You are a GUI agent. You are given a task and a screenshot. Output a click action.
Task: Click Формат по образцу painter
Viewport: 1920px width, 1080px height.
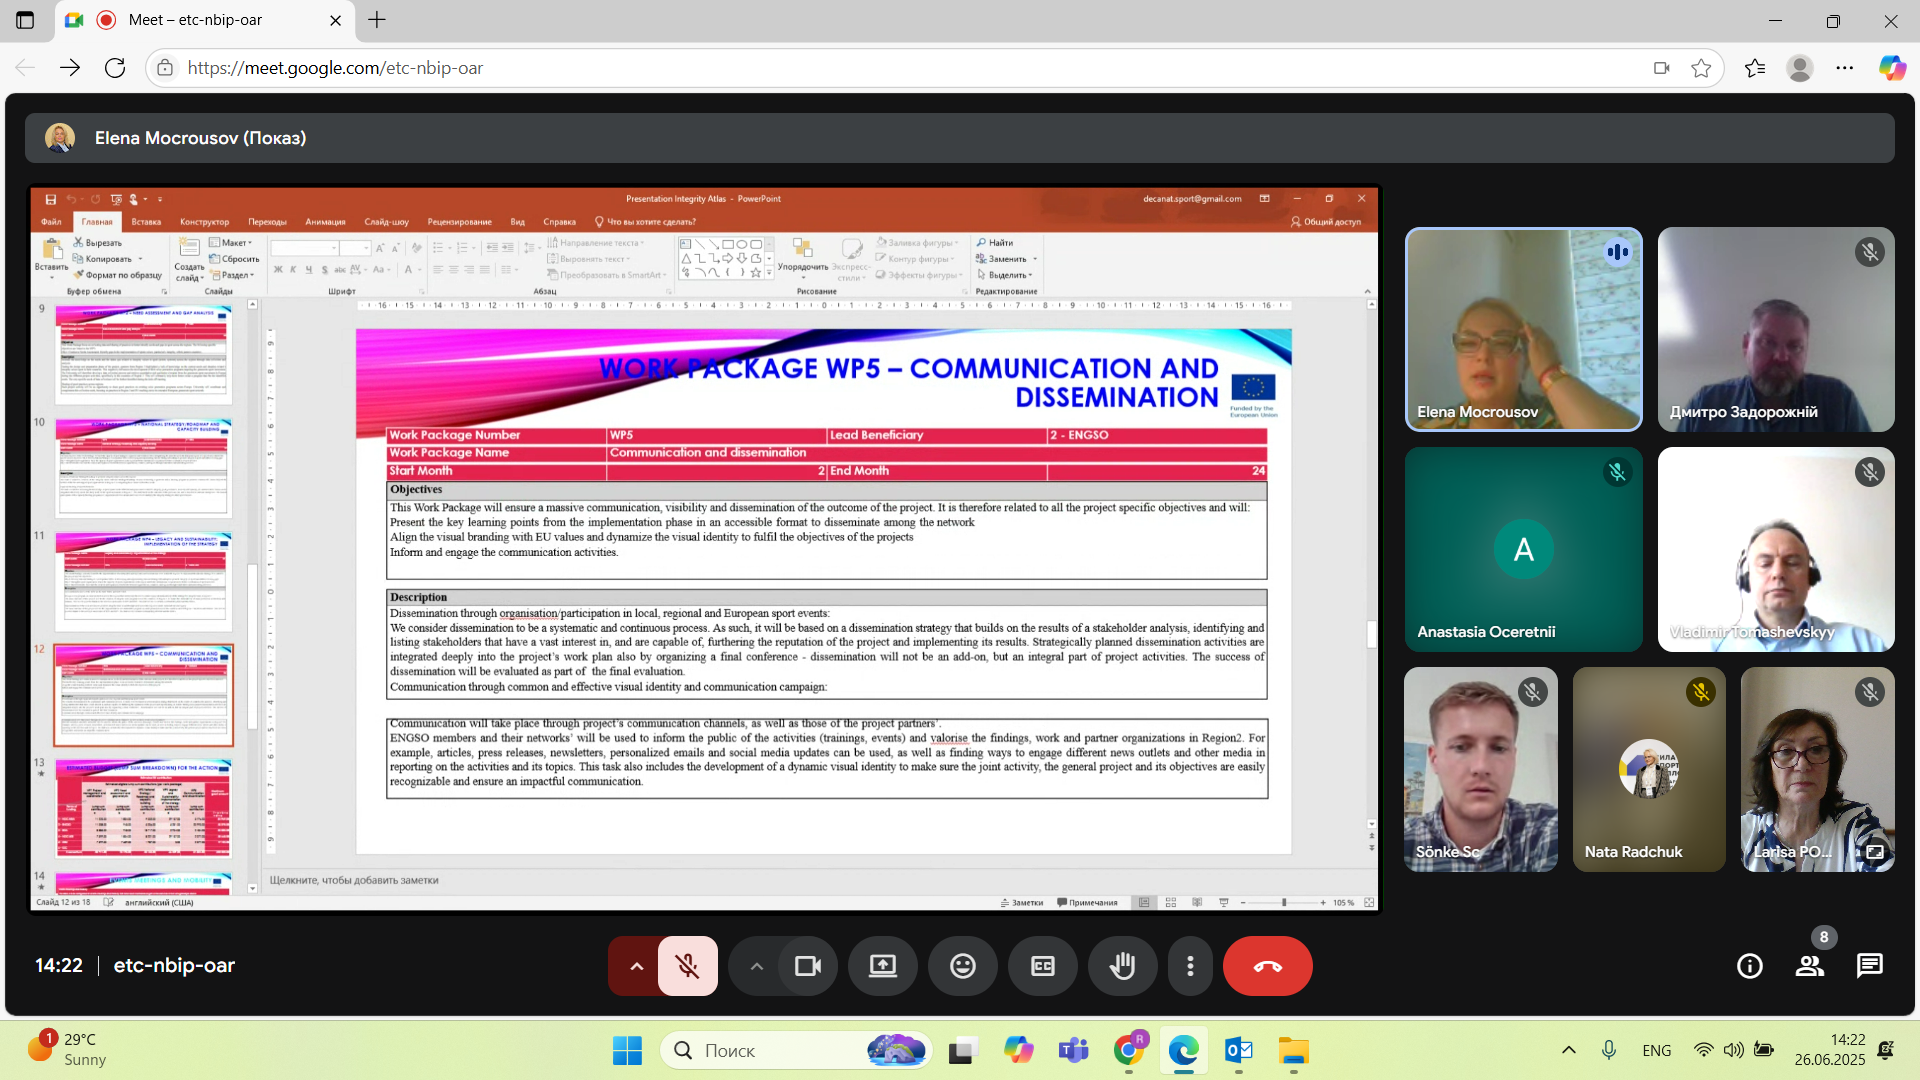click(x=118, y=275)
